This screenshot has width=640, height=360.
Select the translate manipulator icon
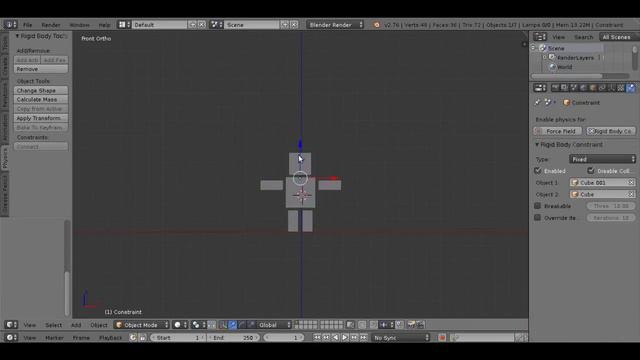pyautogui.click(x=233, y=325)
